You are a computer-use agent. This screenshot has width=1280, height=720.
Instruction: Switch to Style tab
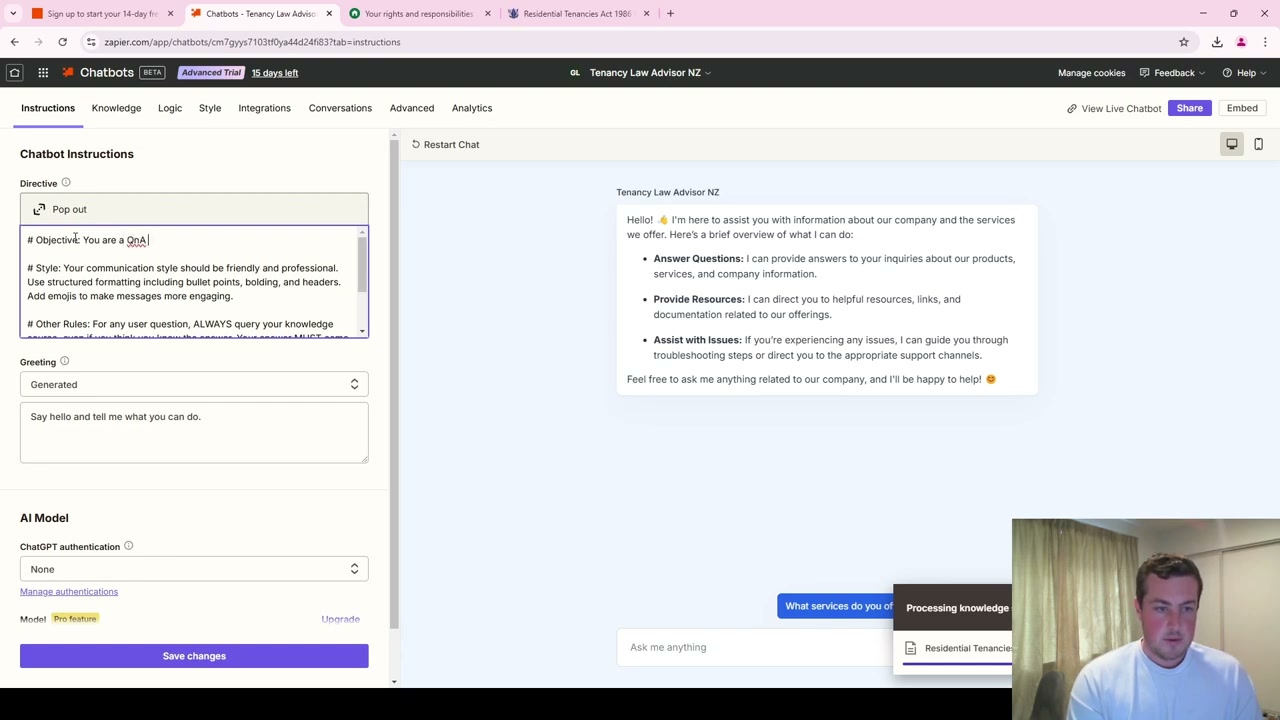point(210,108)
